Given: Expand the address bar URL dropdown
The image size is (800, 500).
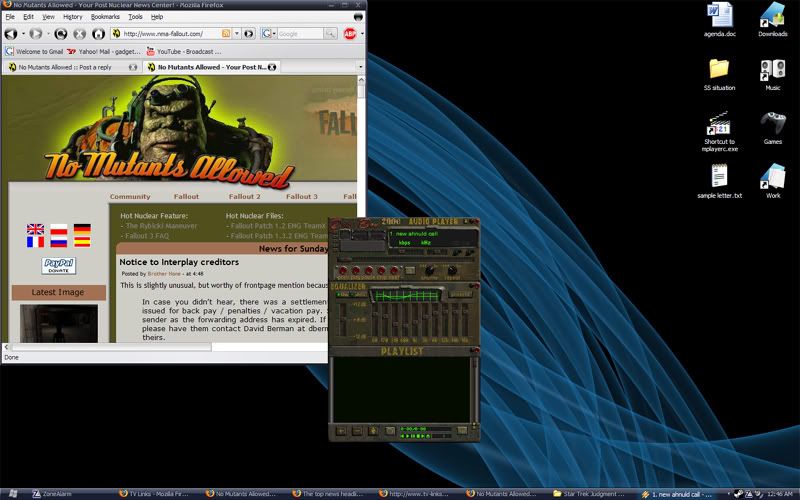Looking at the screenshot, I should (237, 34).
